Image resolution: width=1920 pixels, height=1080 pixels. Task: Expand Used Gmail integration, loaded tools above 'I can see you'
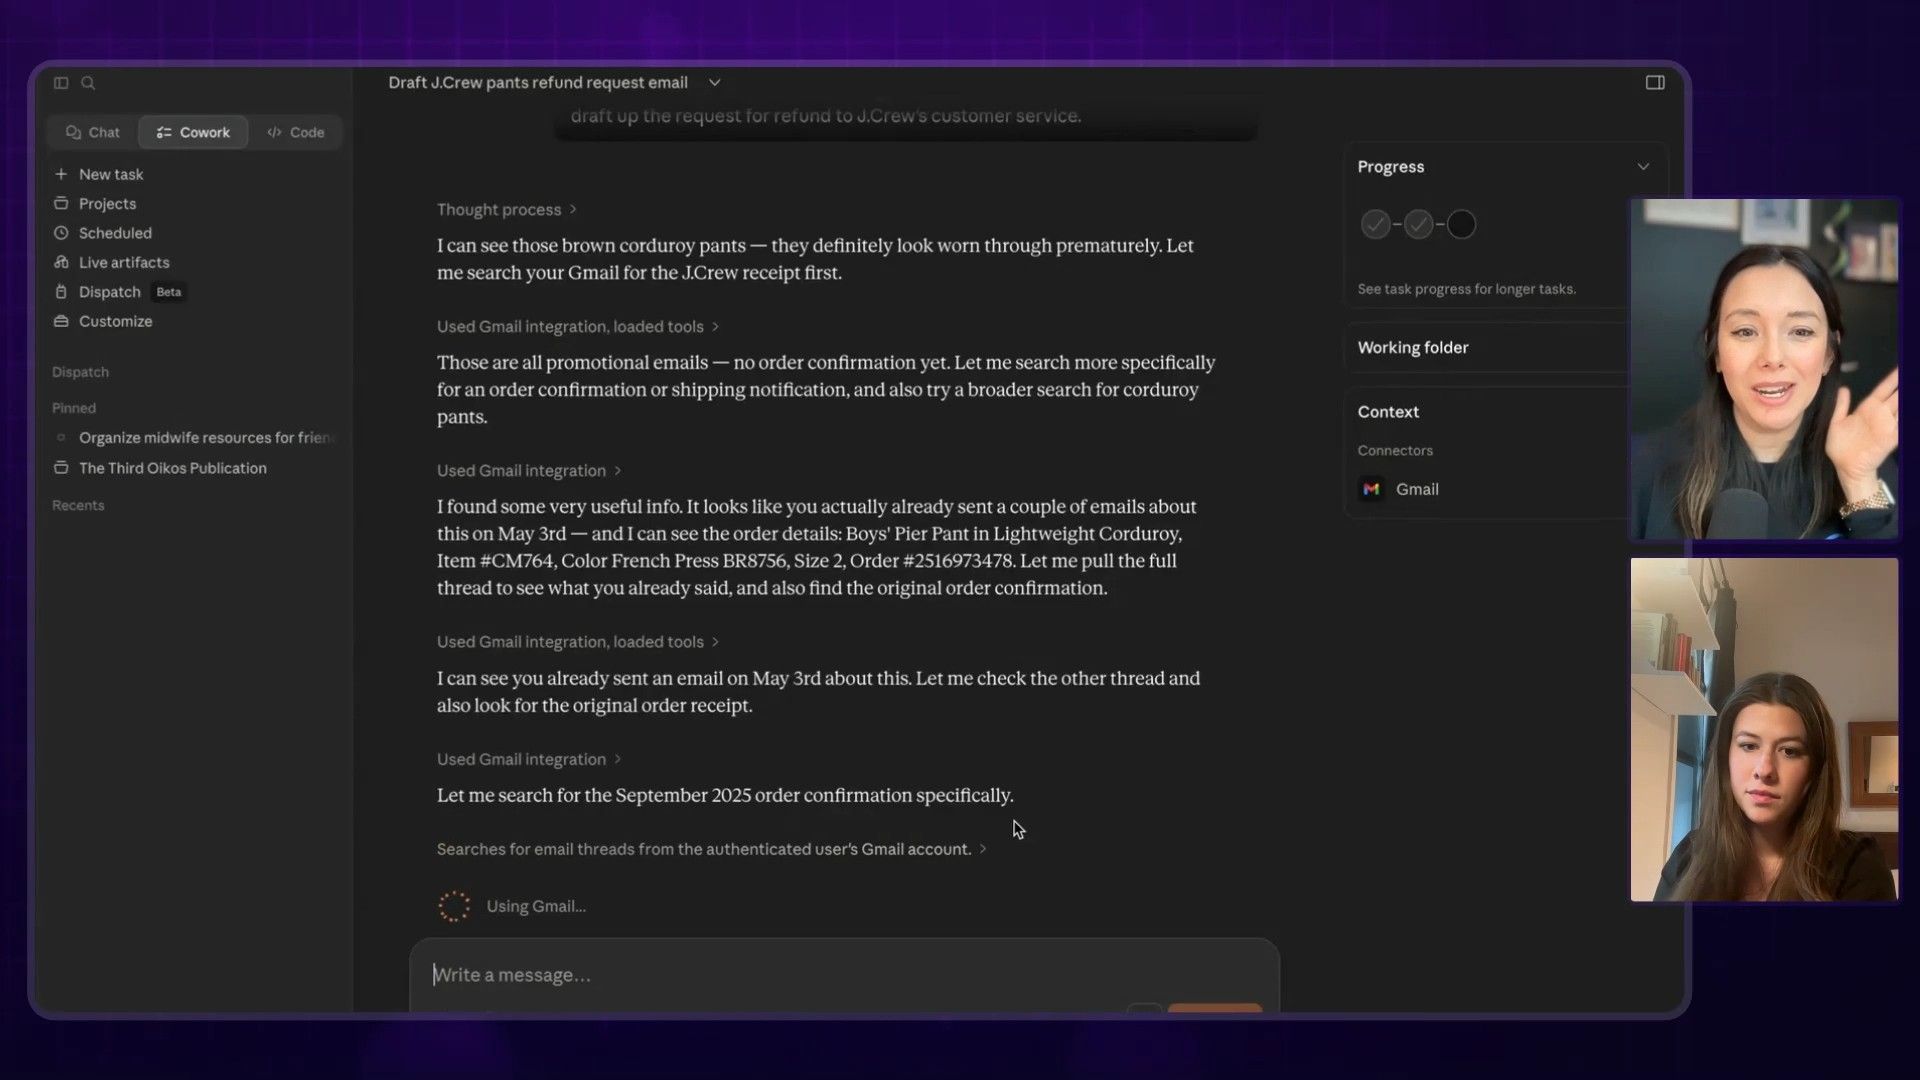[578, 642]
